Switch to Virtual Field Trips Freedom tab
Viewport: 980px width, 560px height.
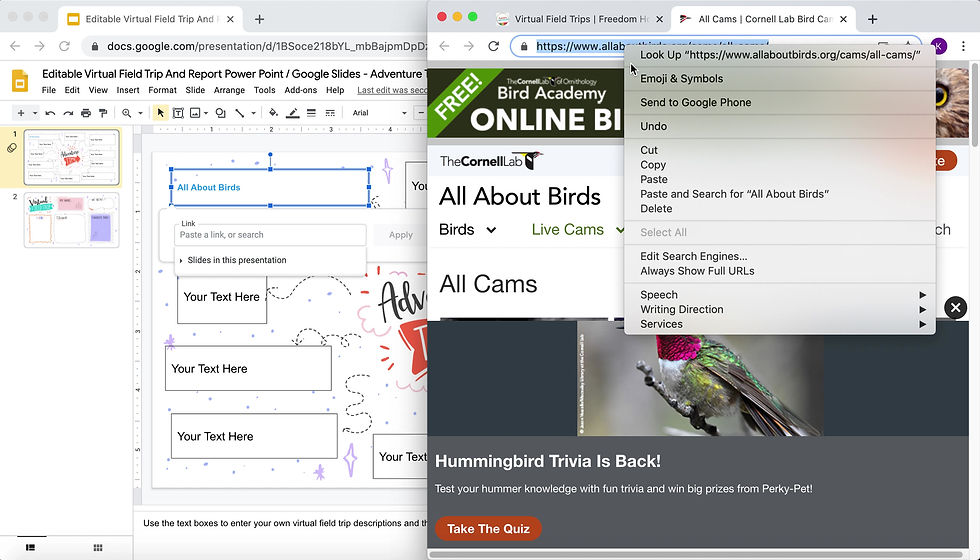pos(580,19)
